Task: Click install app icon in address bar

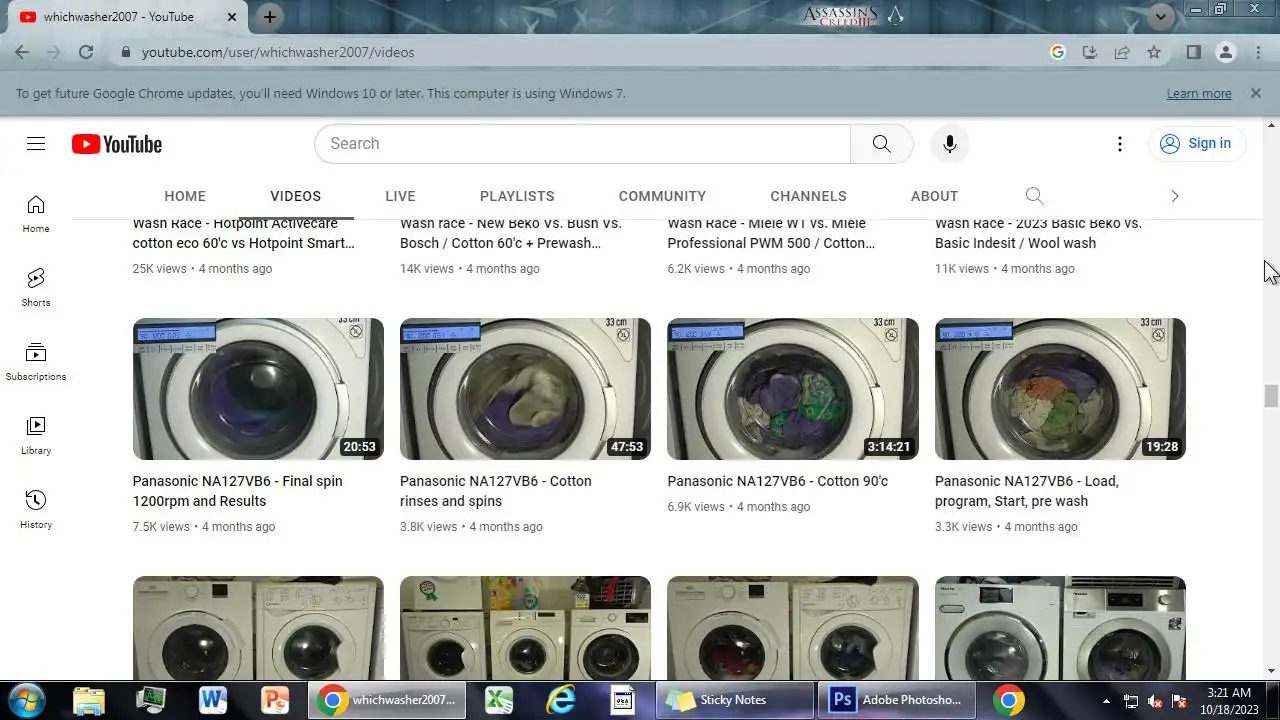Action: (x=1090, y=52)
